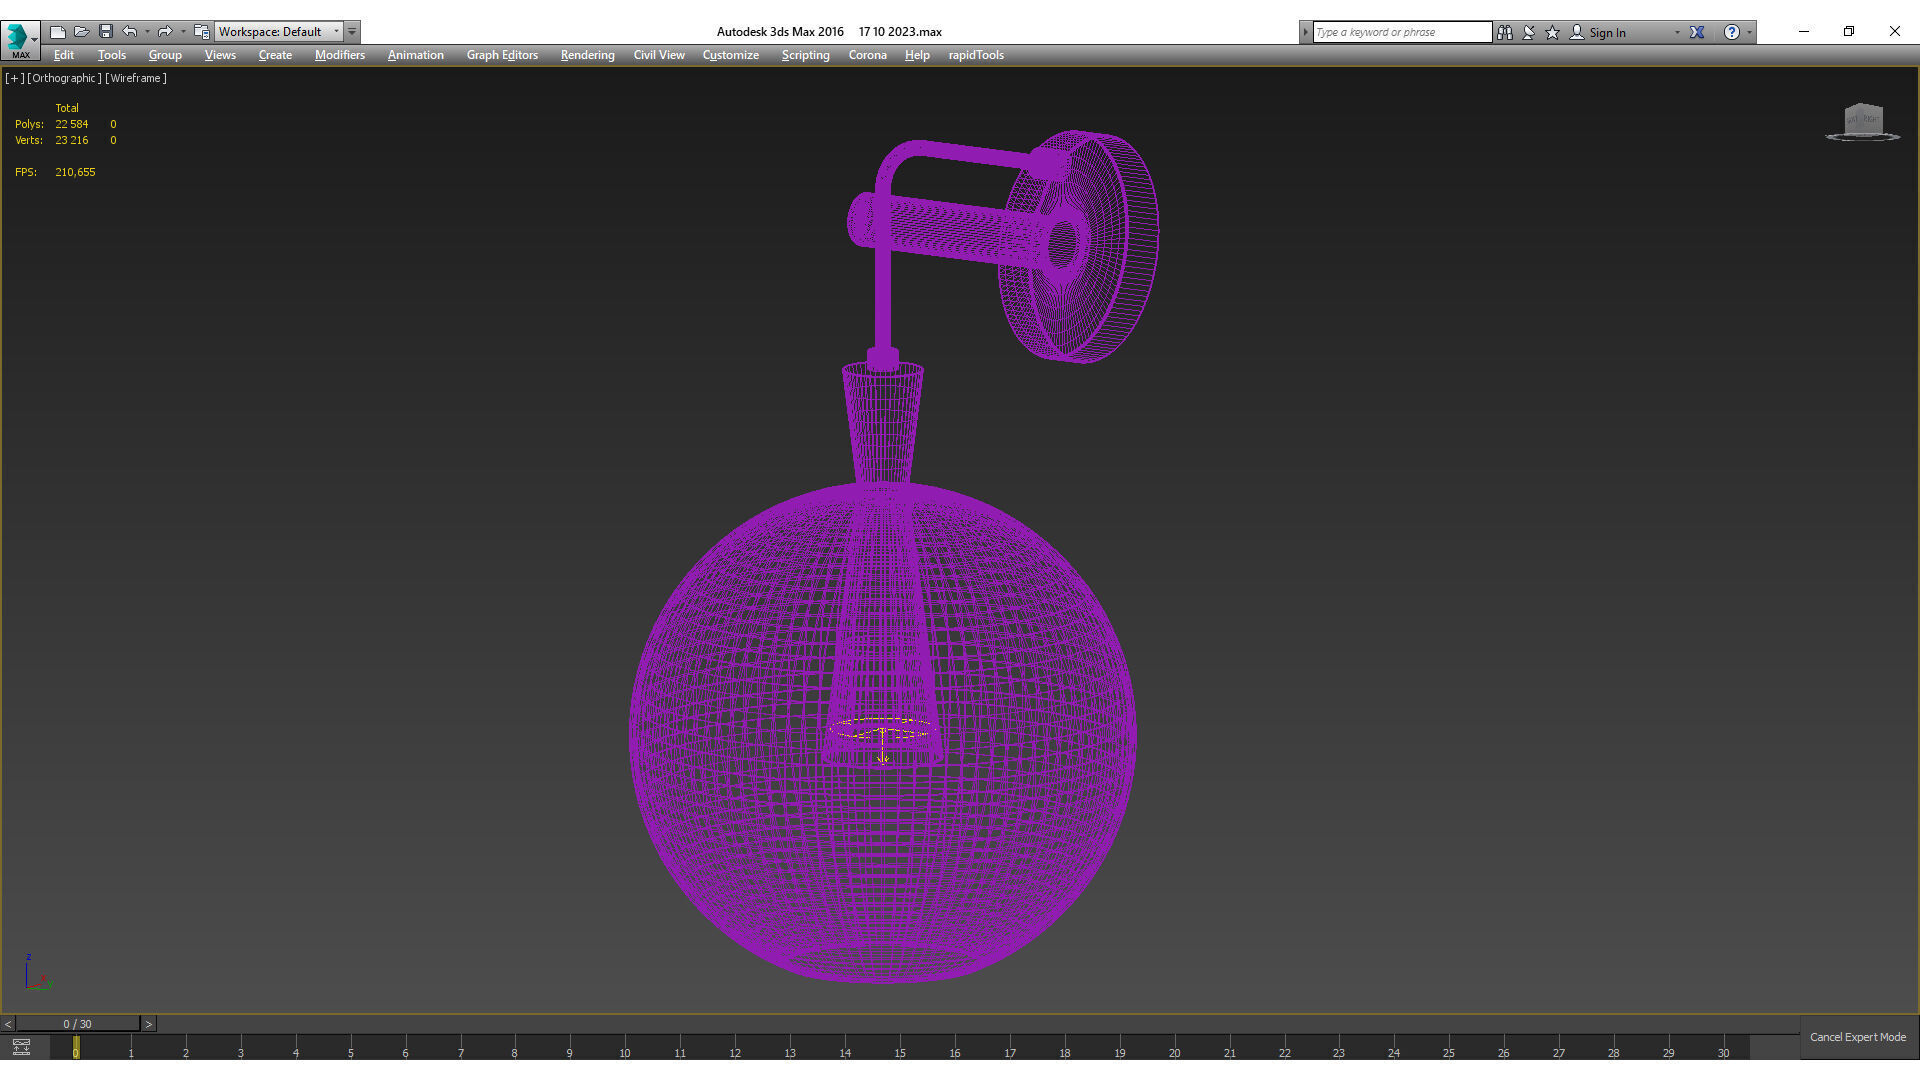This screenshot has width=1920, height=1080.
Task: Open the Customize menu
Action: point(731,55)
